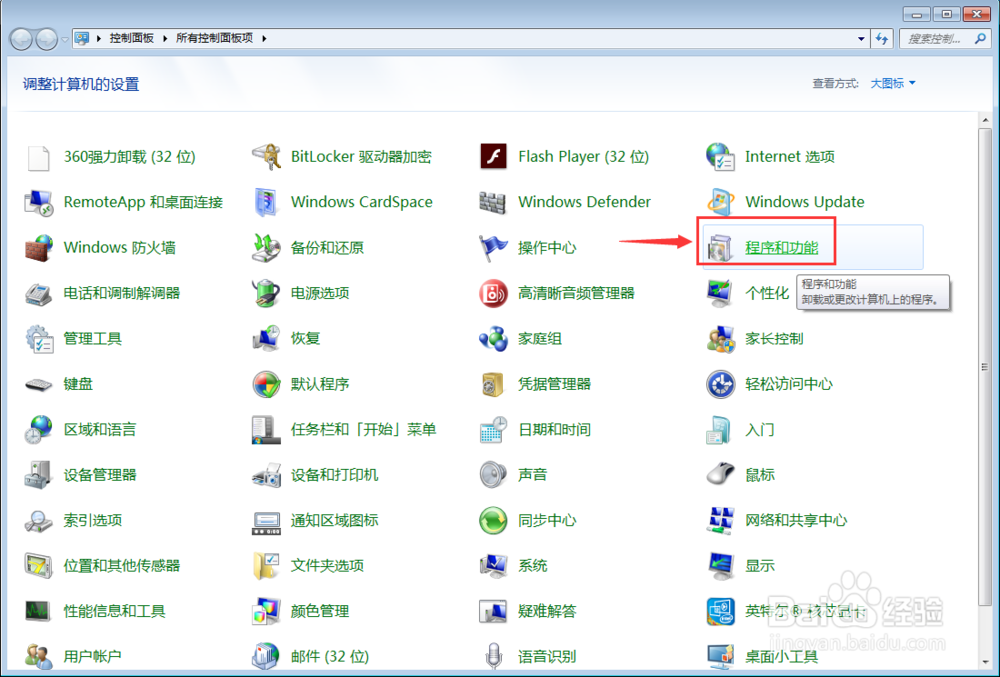Open the 家长控制 icon
1000x677 pixels.
tap(721, 338)
